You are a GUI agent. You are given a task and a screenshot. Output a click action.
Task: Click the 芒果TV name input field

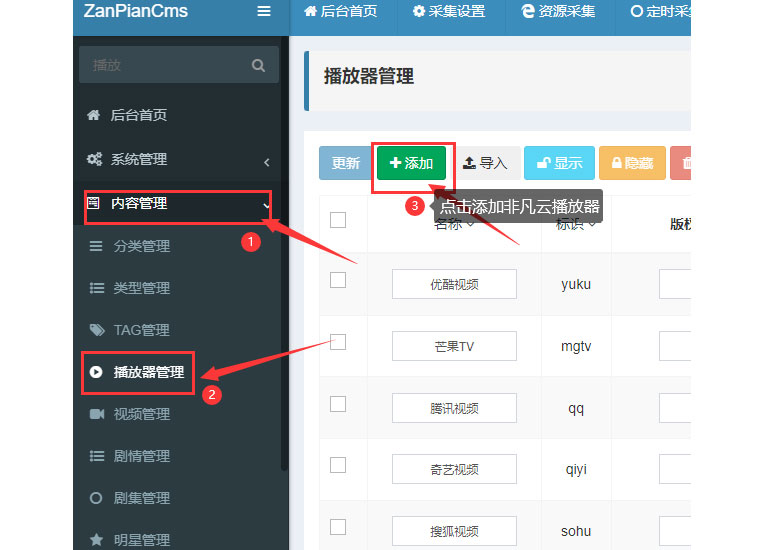pos(454,346)
